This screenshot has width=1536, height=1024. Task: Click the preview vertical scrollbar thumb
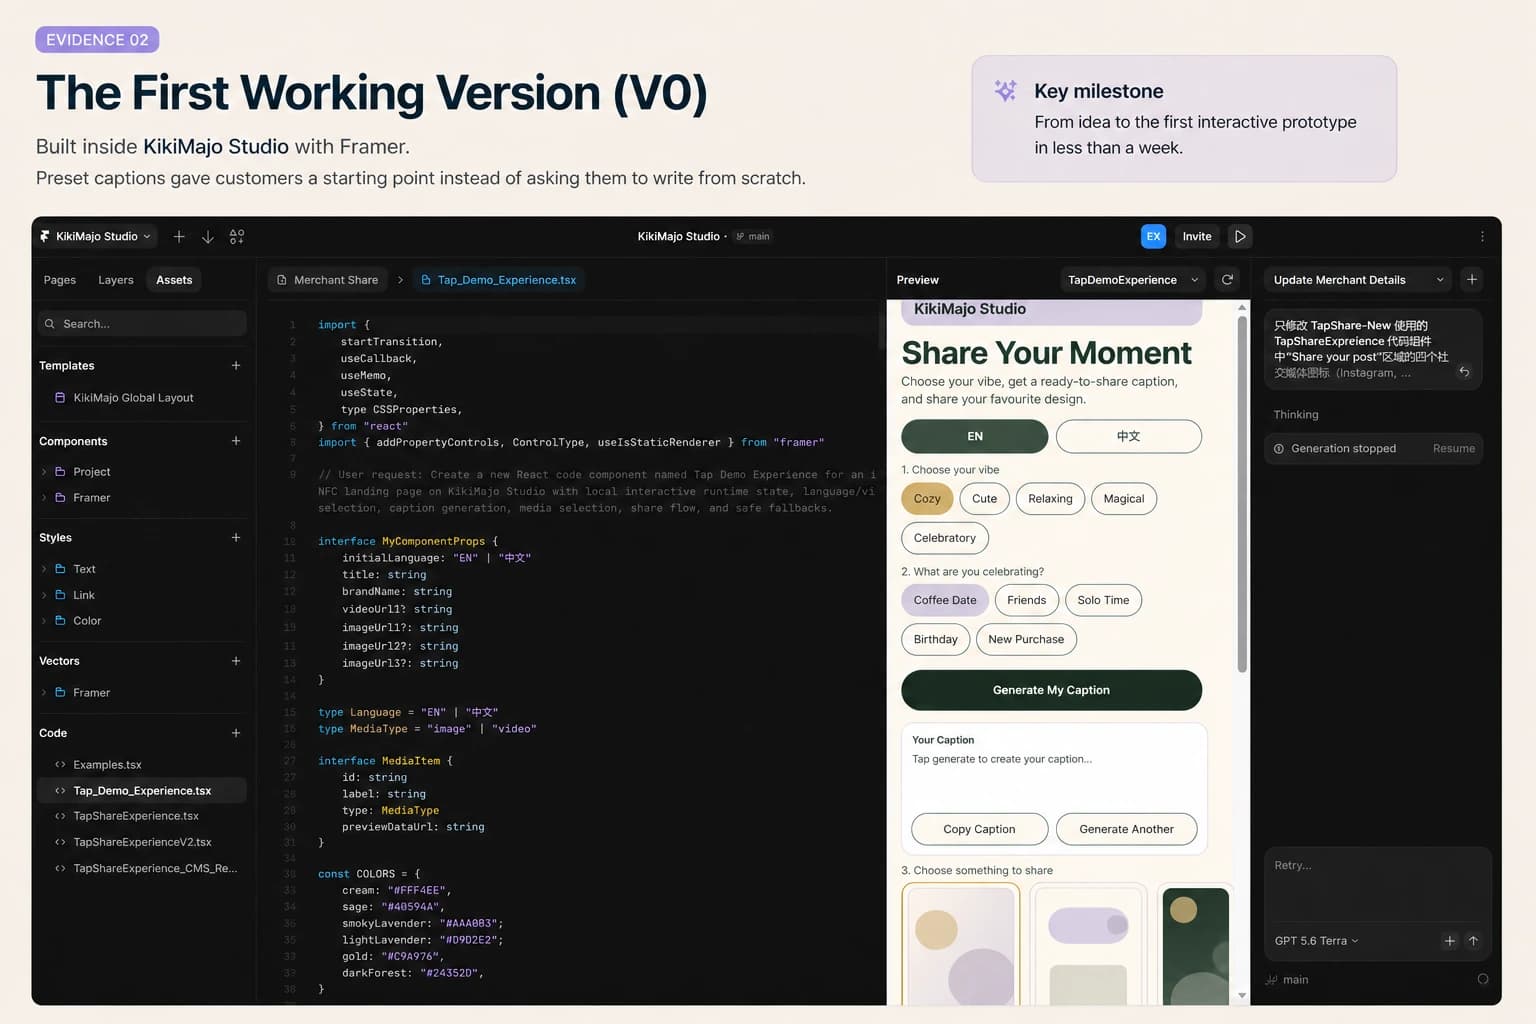tap(1242, 494)
